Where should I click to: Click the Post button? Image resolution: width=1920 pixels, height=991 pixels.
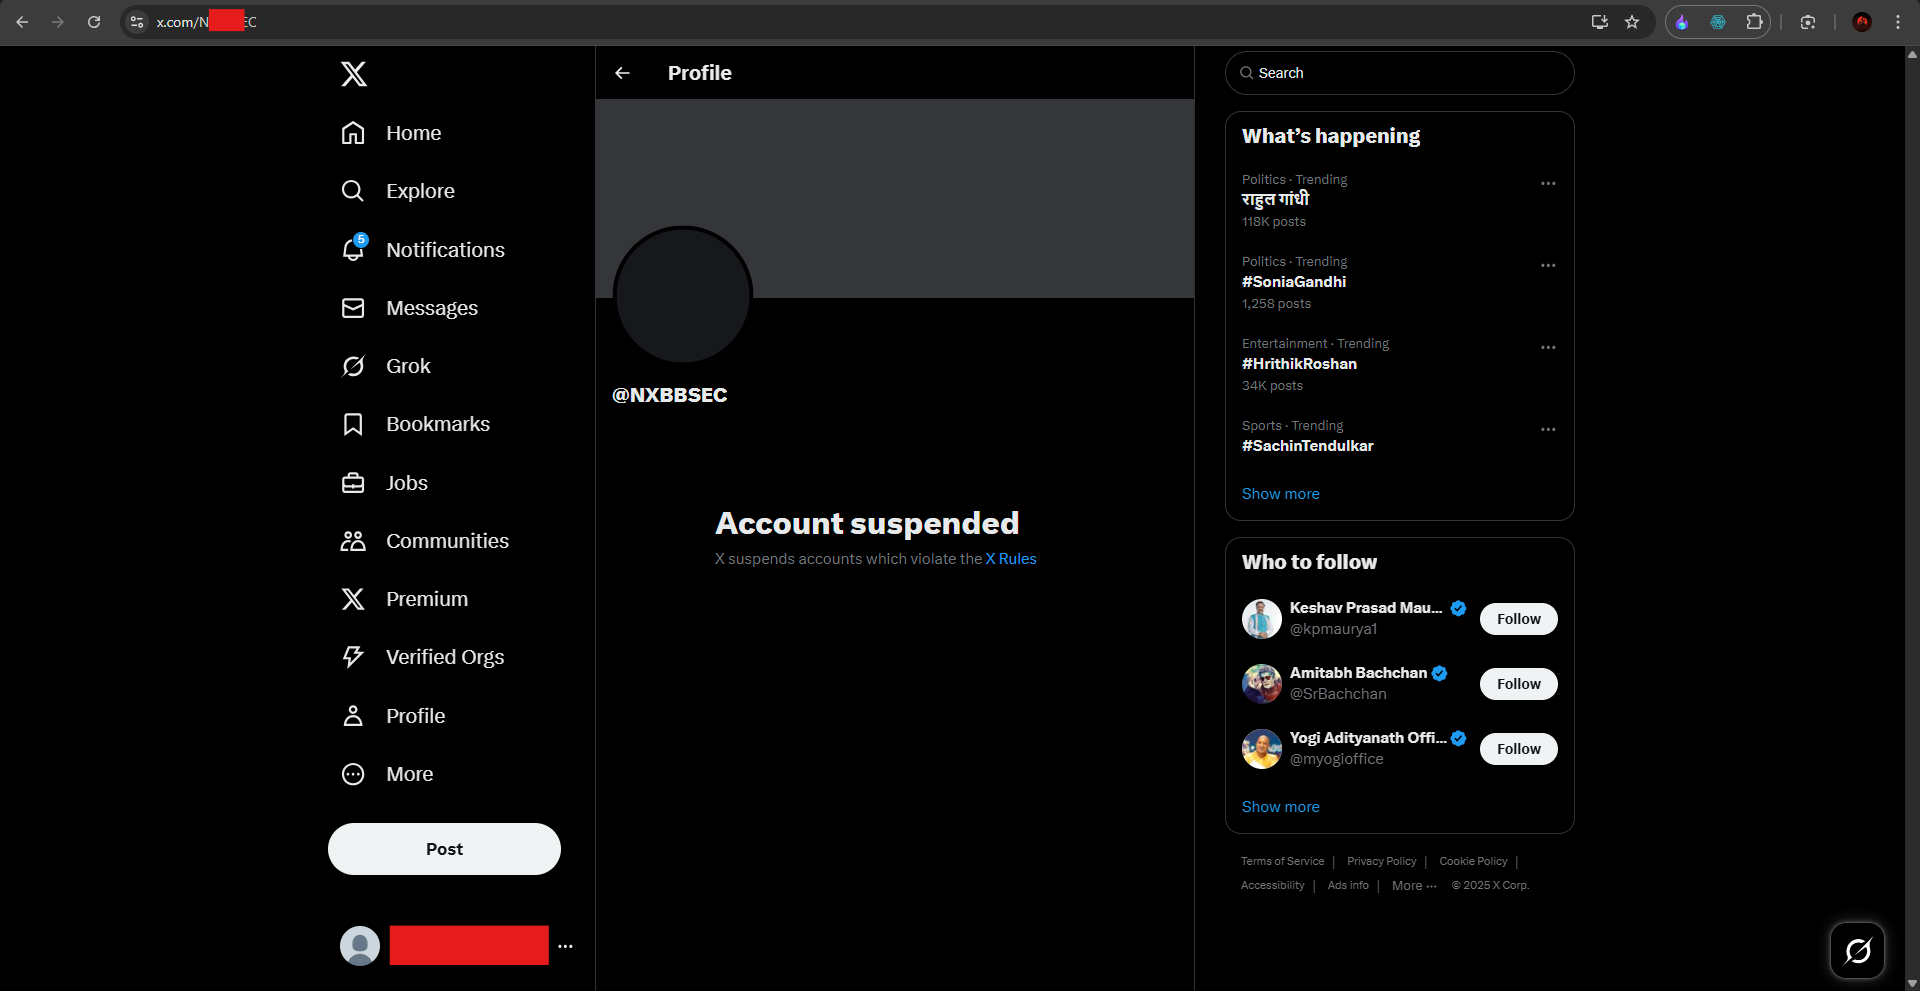[x=444, y=849]
